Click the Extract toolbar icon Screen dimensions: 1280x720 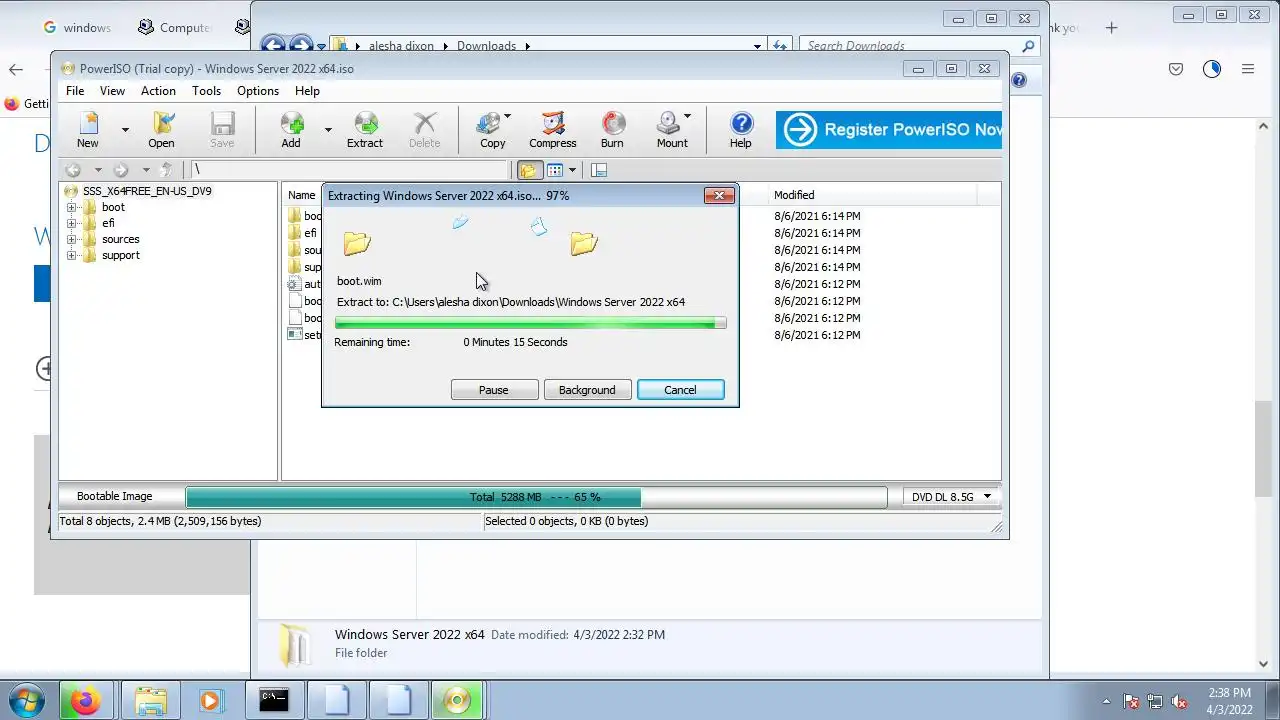(365, 130)
